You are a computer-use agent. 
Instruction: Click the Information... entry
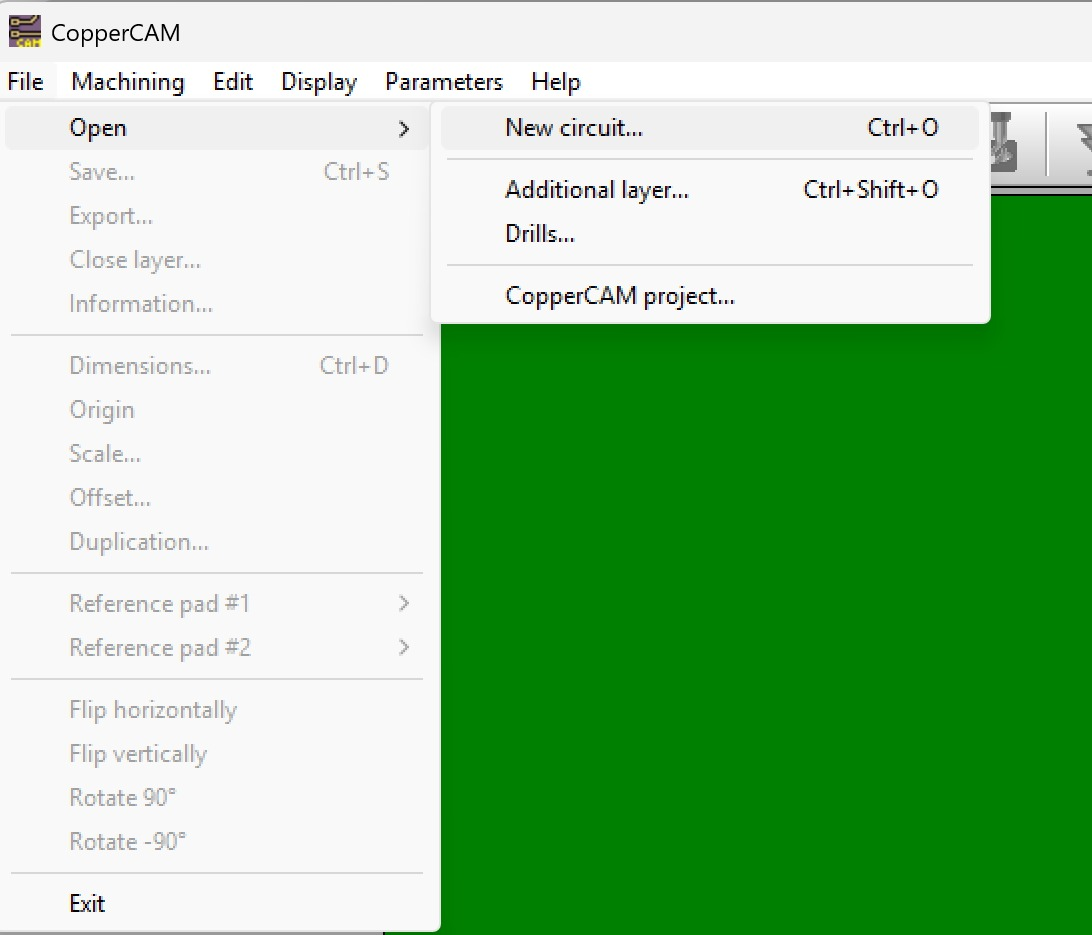(x=217, y=304)
